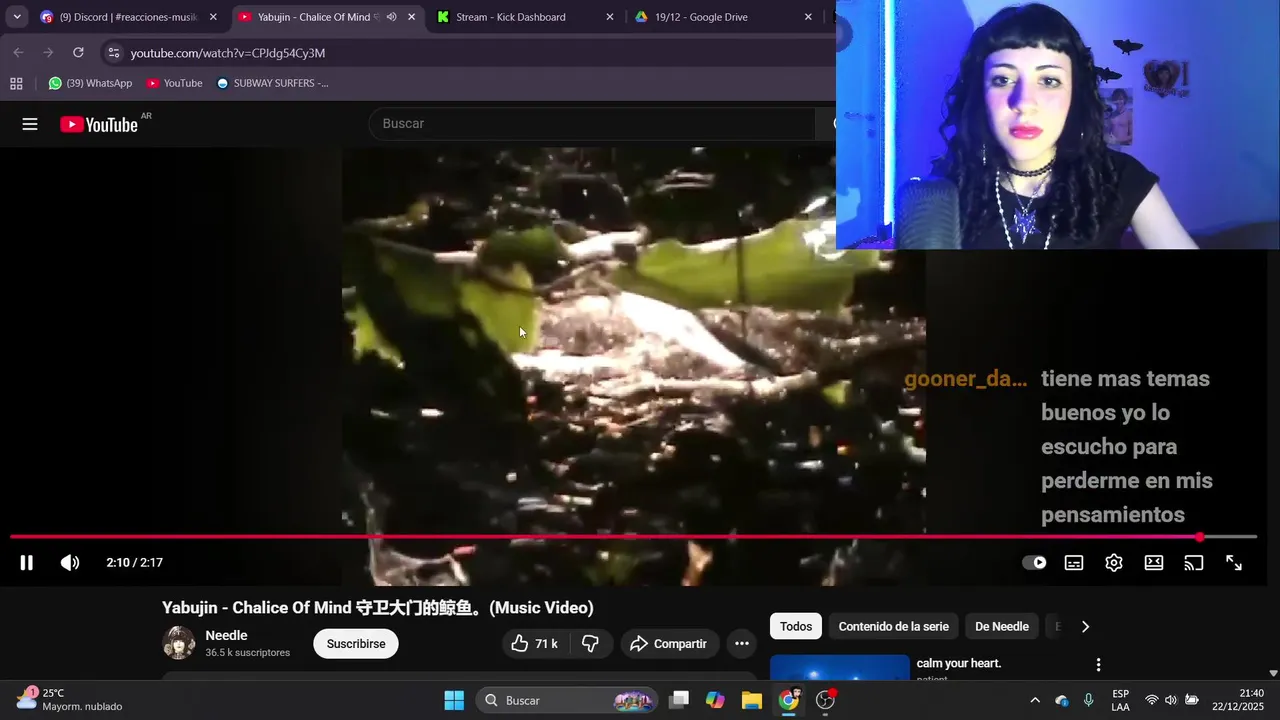Screen dimensions: 1280x720
Task: Open the Needle channel name link
Action: [x=226, y=636]
